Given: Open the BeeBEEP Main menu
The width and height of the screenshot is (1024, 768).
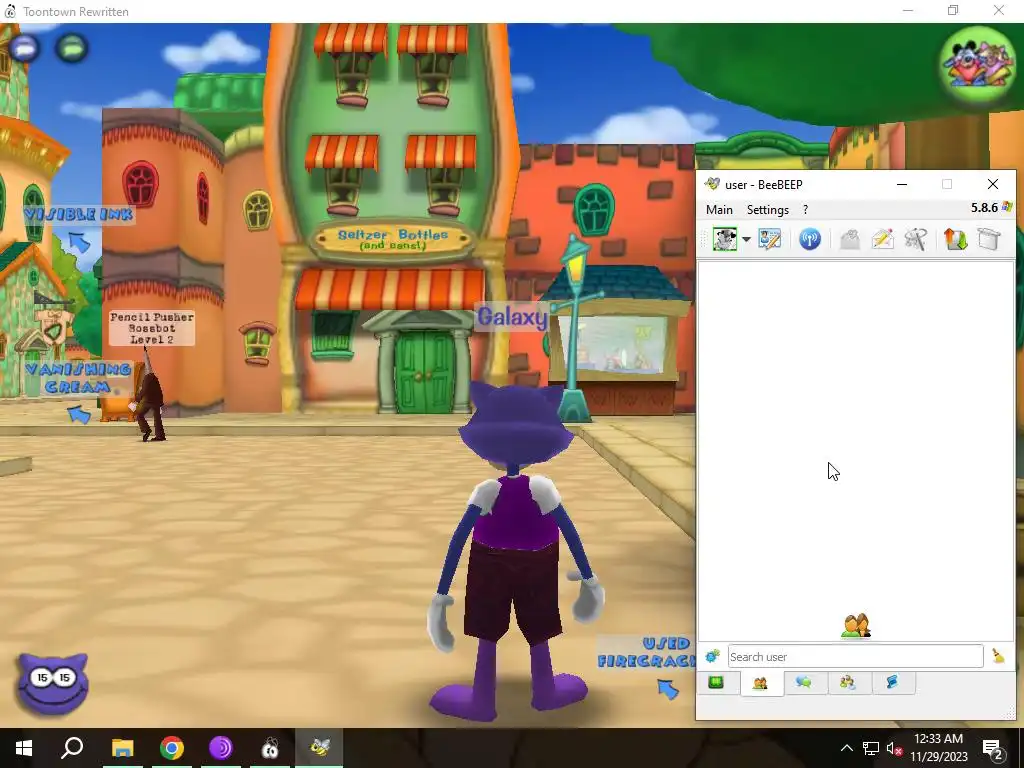Looking at the screenshot, I should (719, 210).
